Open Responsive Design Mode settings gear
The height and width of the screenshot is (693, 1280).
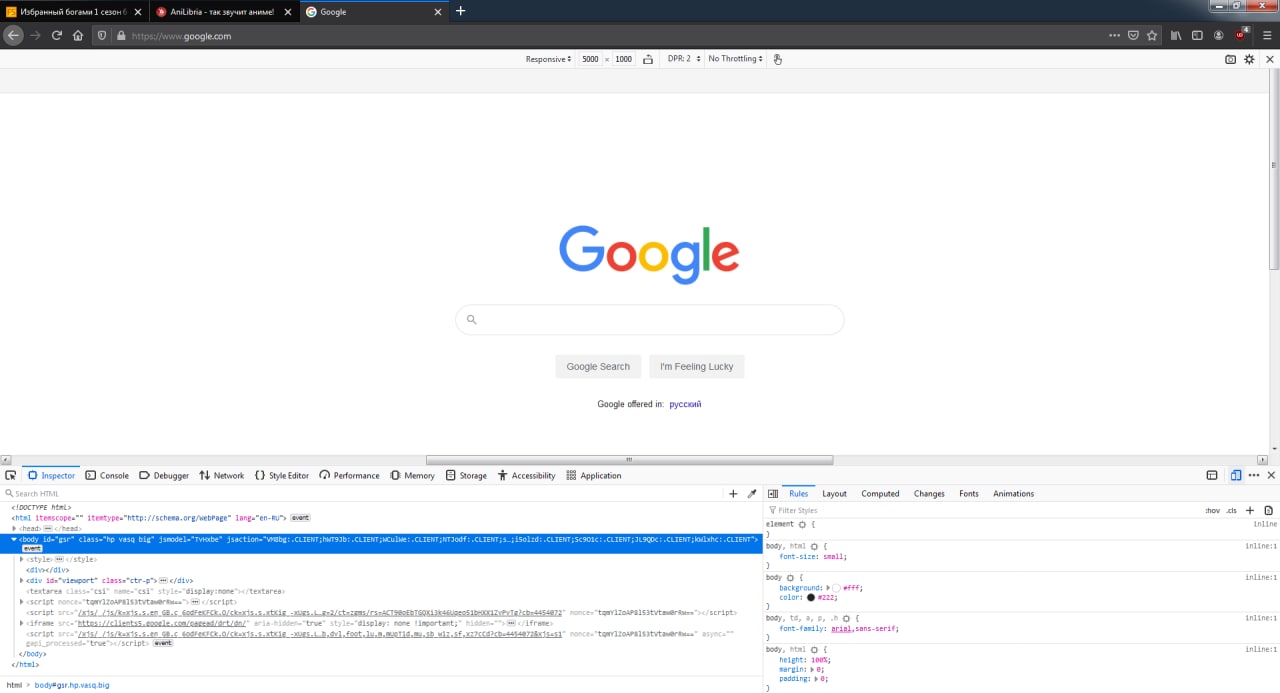click(1249, 59)
